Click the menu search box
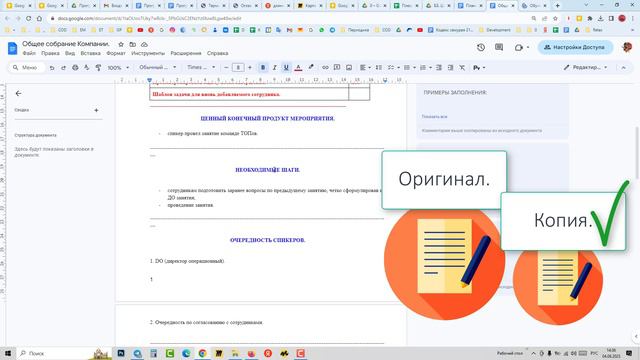This screenshot has width=640, height=360. pos(26,68)
